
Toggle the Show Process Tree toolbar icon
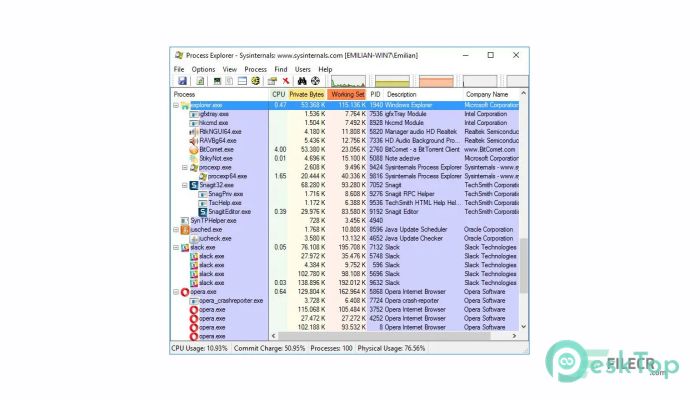click(x=229, y=81)
